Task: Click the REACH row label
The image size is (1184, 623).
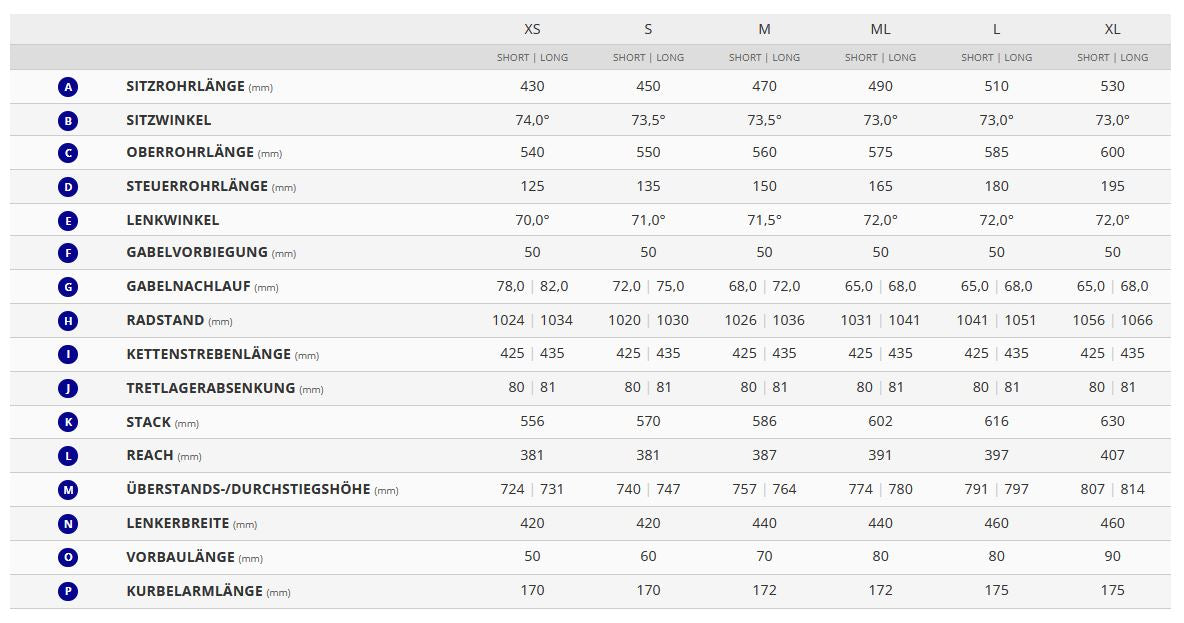Action: click(x=149, y=455)
